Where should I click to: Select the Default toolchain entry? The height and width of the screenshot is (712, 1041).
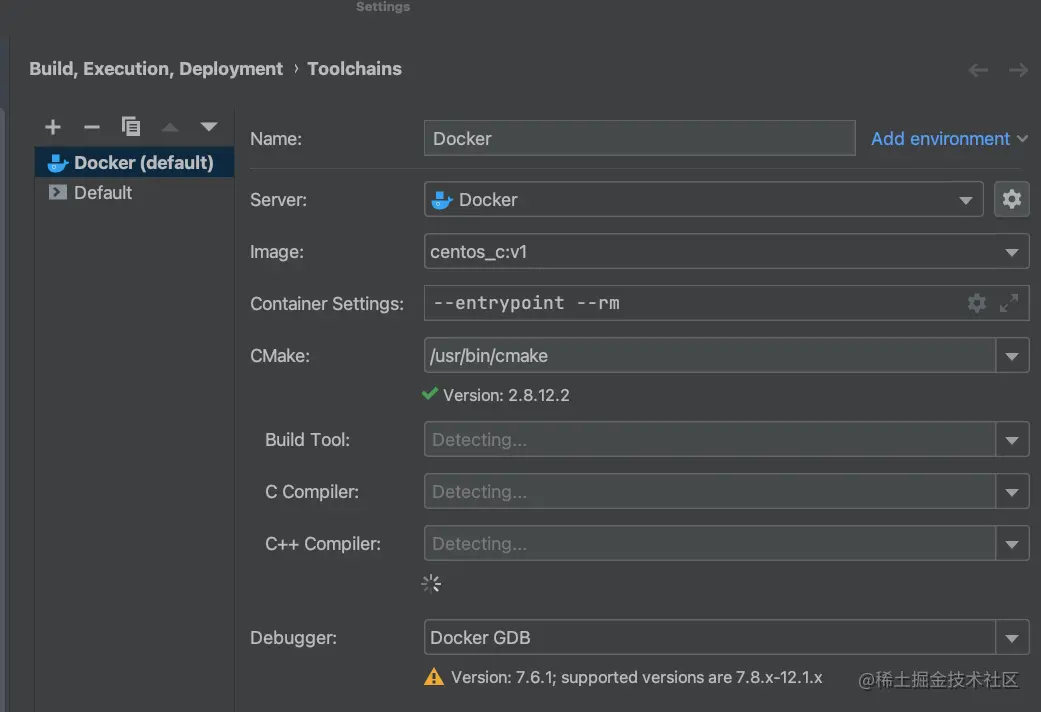(x=134, y=193)
